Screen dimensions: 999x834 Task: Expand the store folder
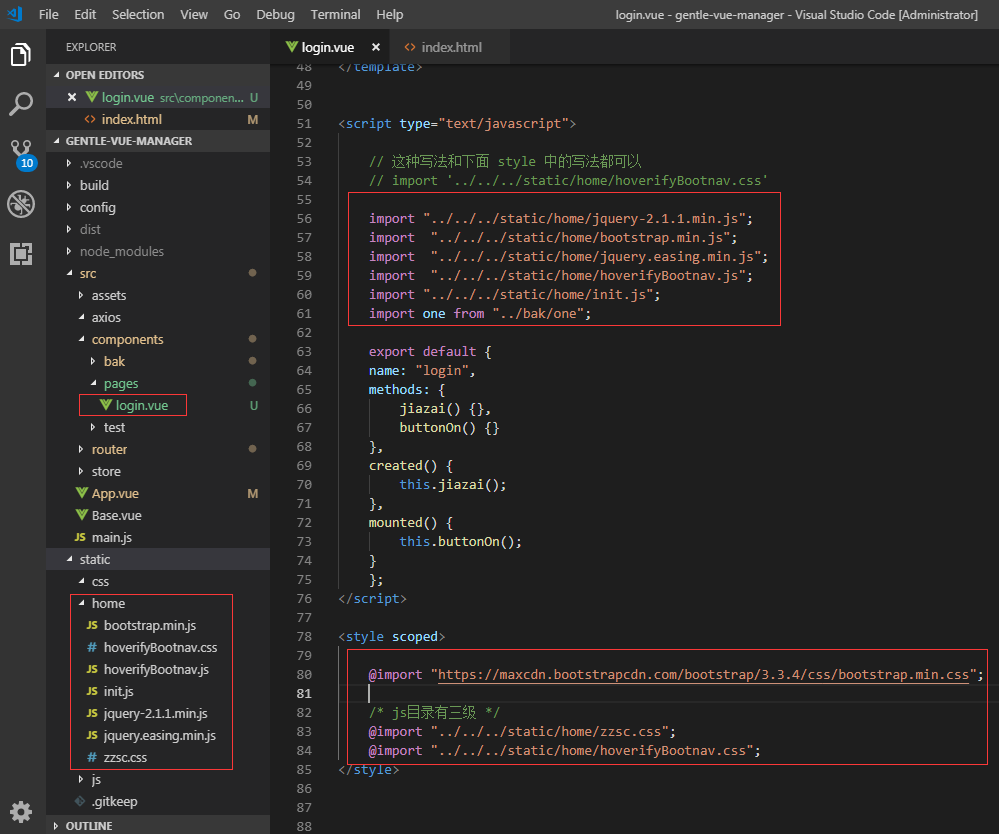tap(158, 471)
